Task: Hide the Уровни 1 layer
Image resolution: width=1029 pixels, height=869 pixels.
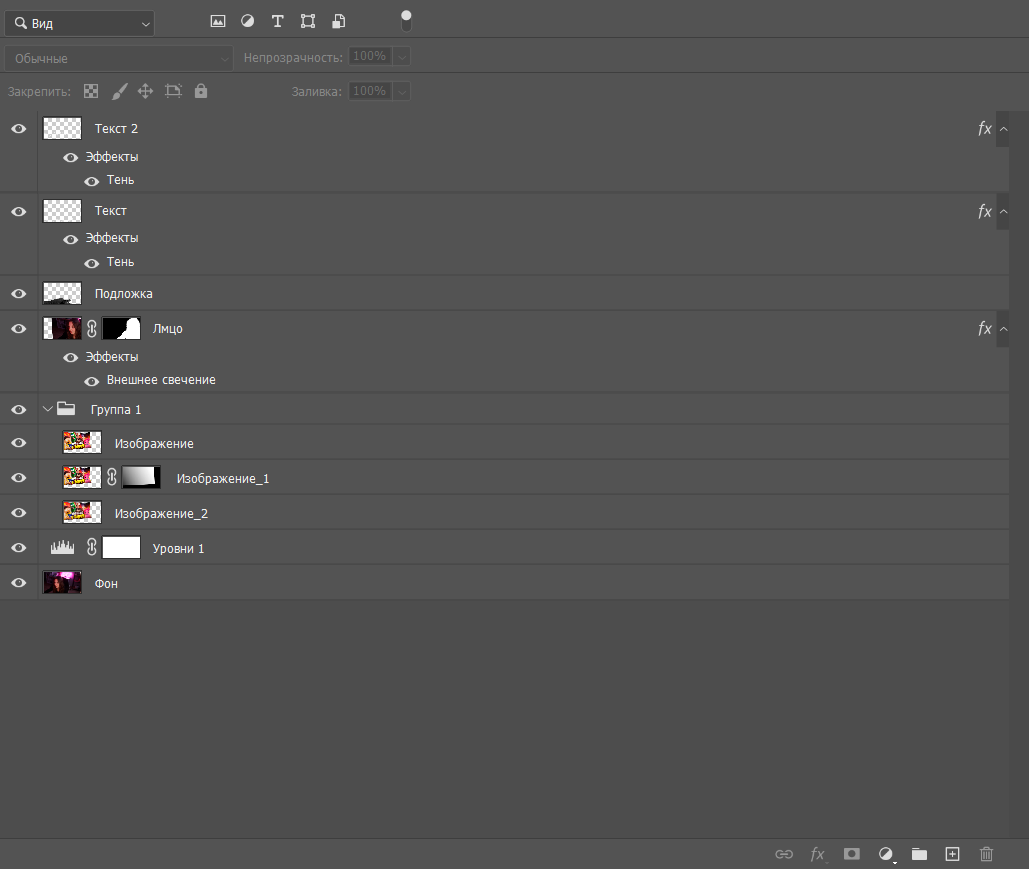Action: [19, 547]
